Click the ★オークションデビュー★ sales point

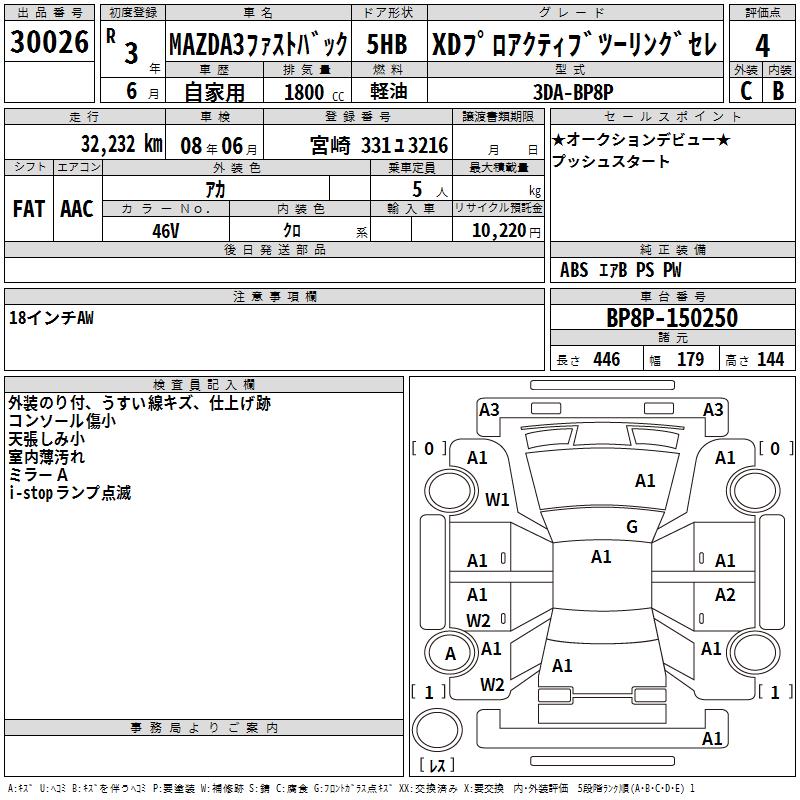pyautogui.click(x=641, y=139)
